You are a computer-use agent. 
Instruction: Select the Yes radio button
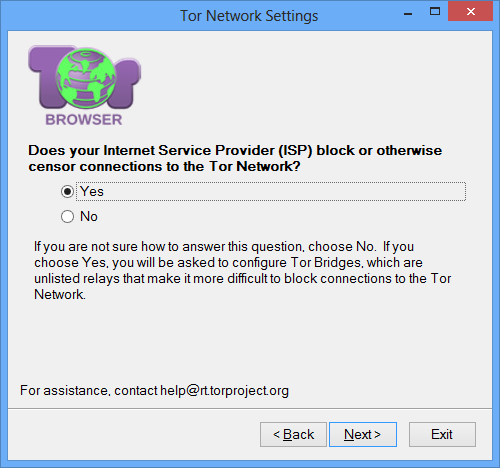pyautogui.click(x=67, y=192)
